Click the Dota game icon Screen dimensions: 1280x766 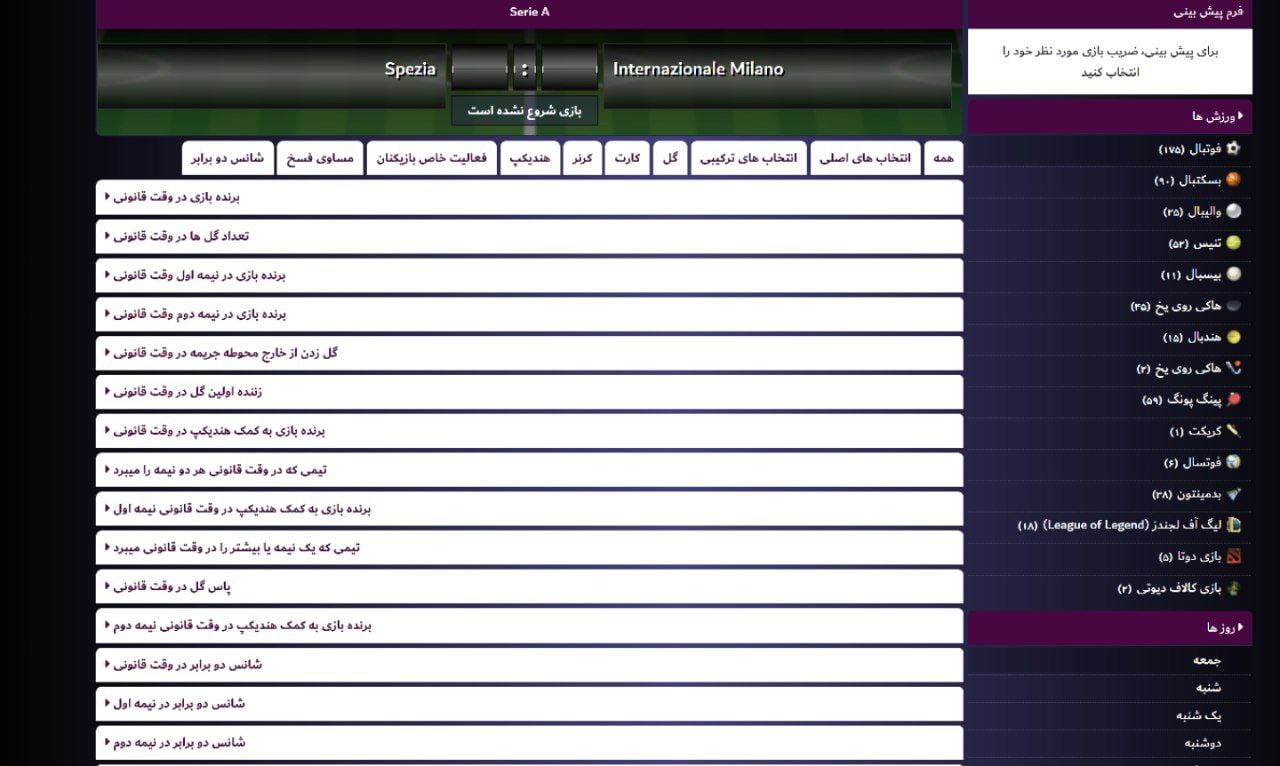[1233, 556]
